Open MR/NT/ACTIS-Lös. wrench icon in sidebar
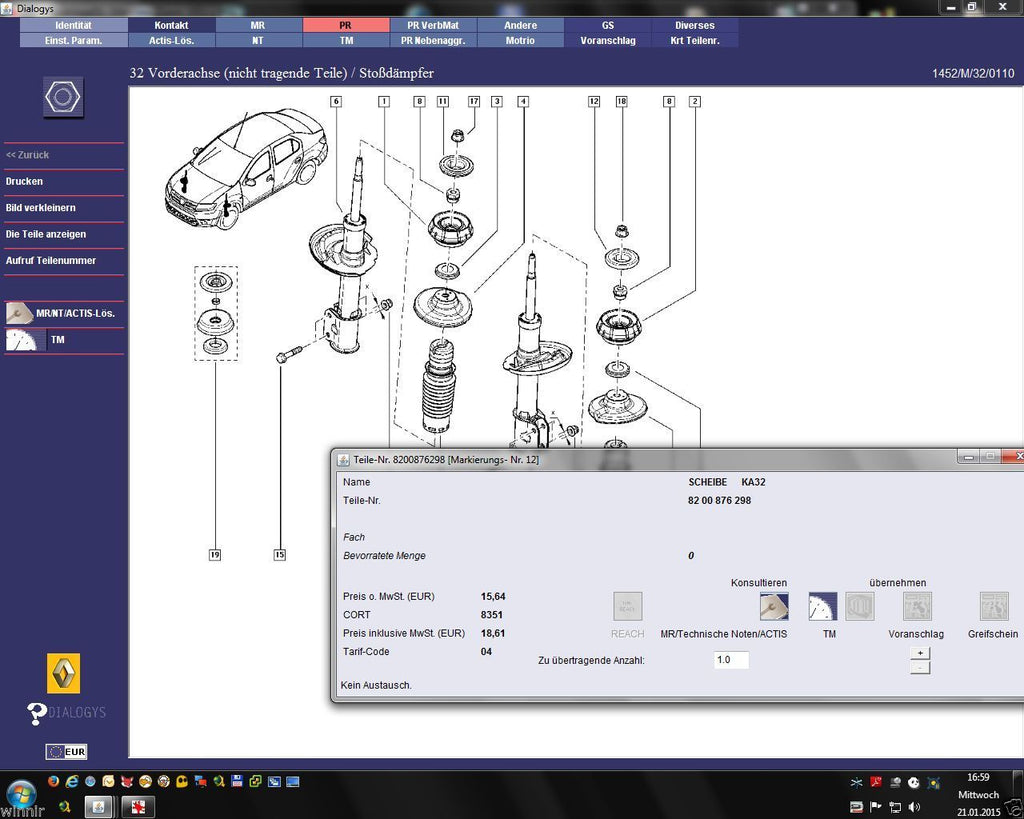The image size is (1024, 819). pyautogui.click(x=20, y=313)
